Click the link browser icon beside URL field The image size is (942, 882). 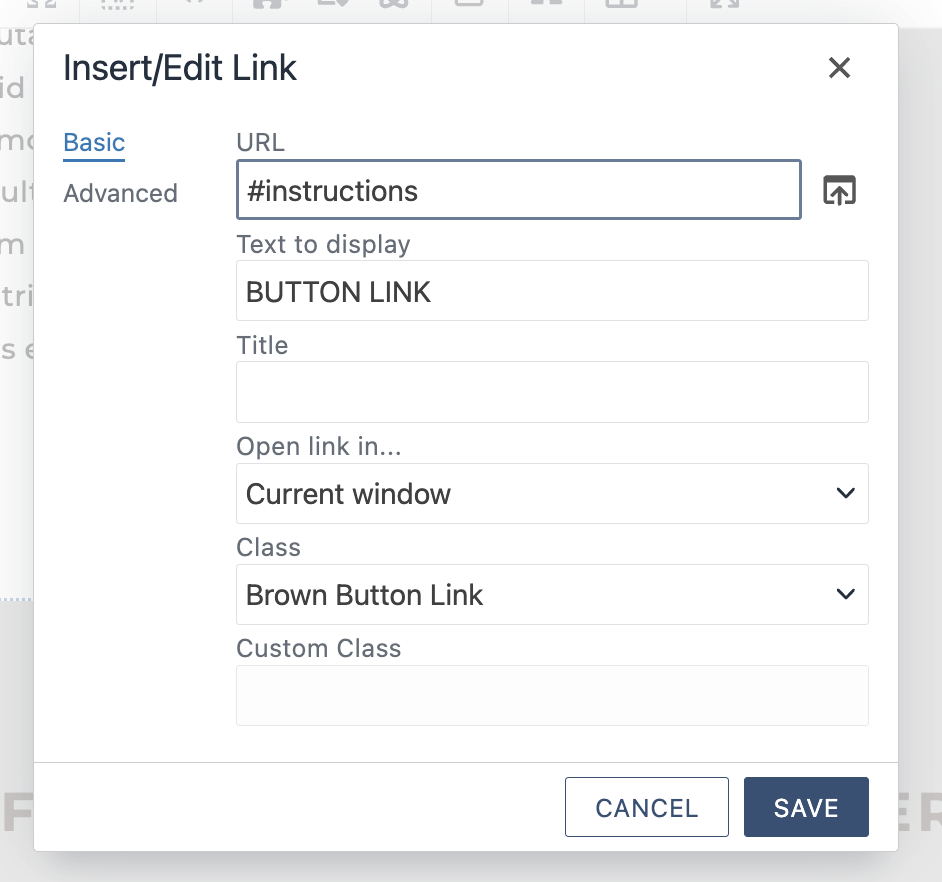839,190
